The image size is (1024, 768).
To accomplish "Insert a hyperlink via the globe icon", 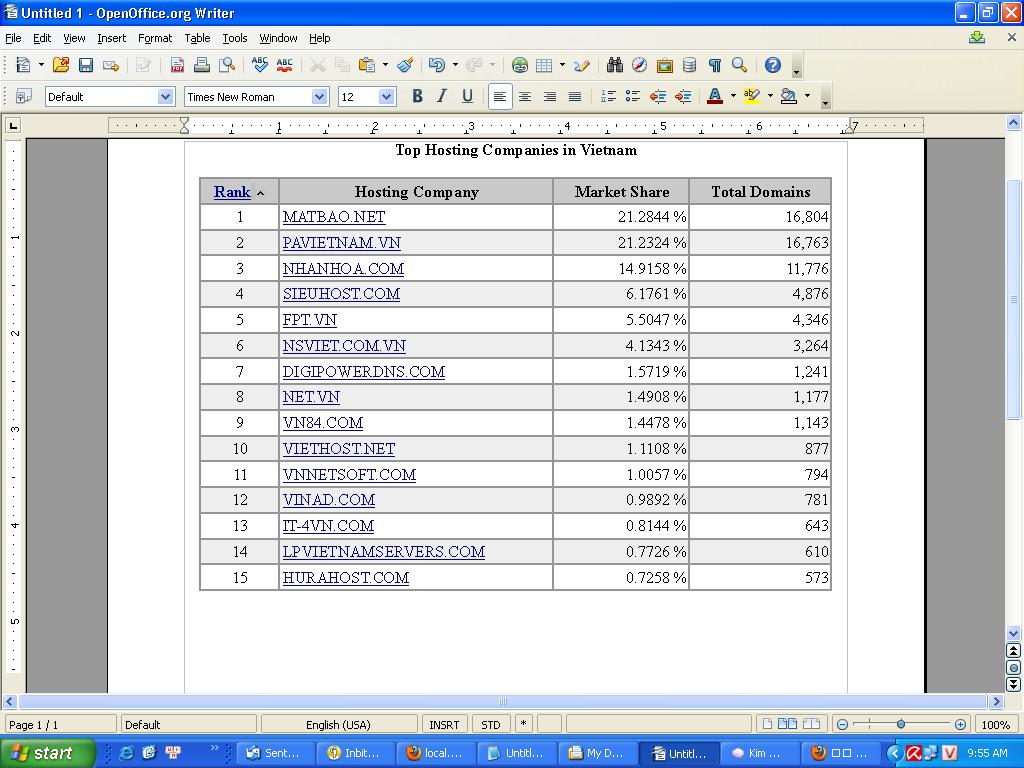I will click(x=520, y=65).
